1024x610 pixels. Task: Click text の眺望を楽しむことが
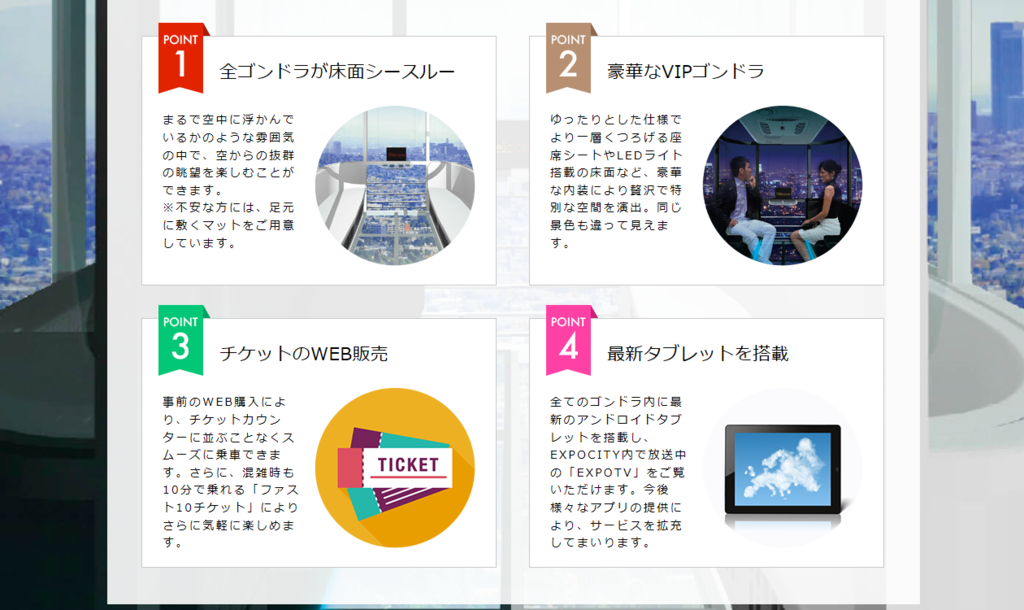(228, 172)
